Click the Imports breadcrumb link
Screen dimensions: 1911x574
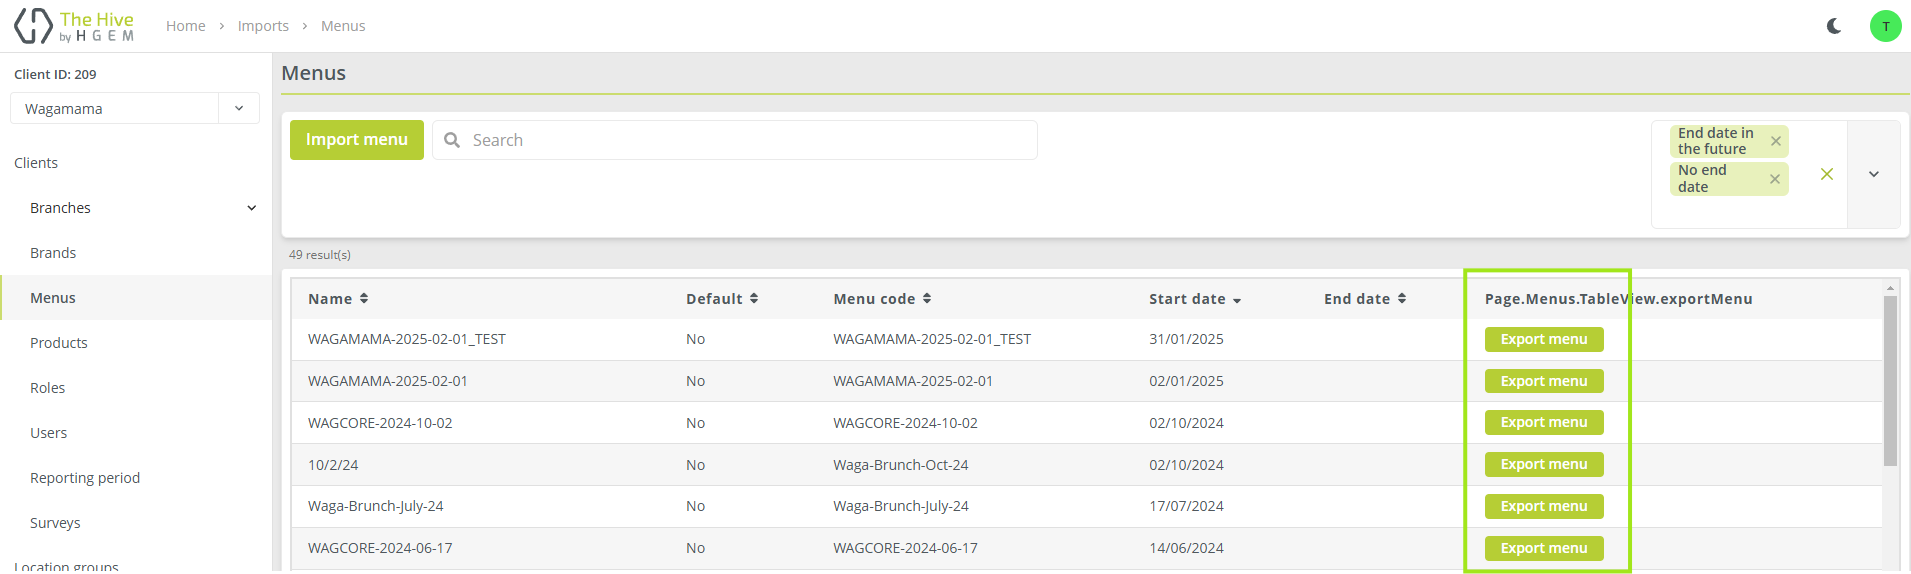(263, 26)
